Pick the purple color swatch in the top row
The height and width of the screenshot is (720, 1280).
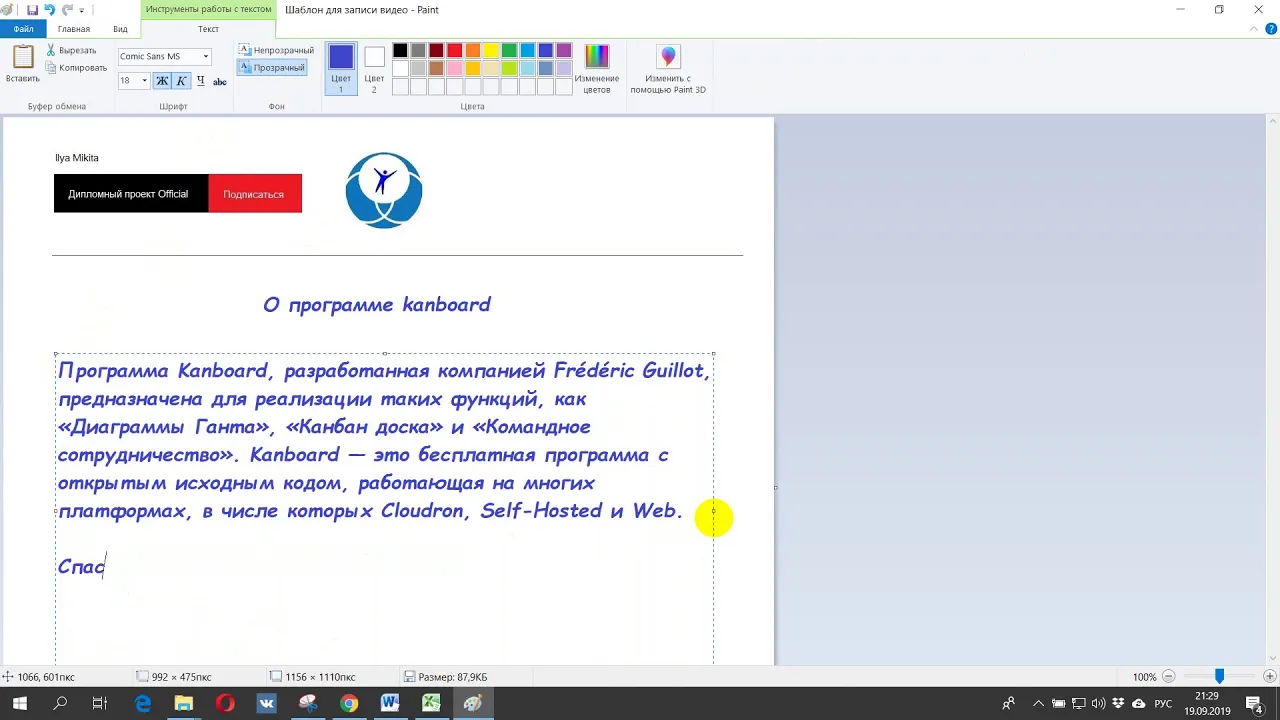[564, 50]
